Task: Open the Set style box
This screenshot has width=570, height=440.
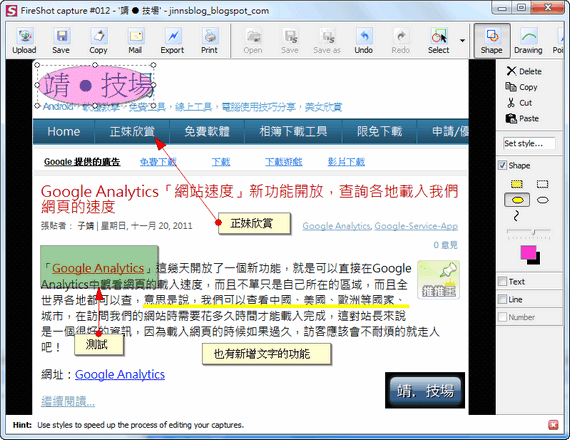Action: click(529, 143)
